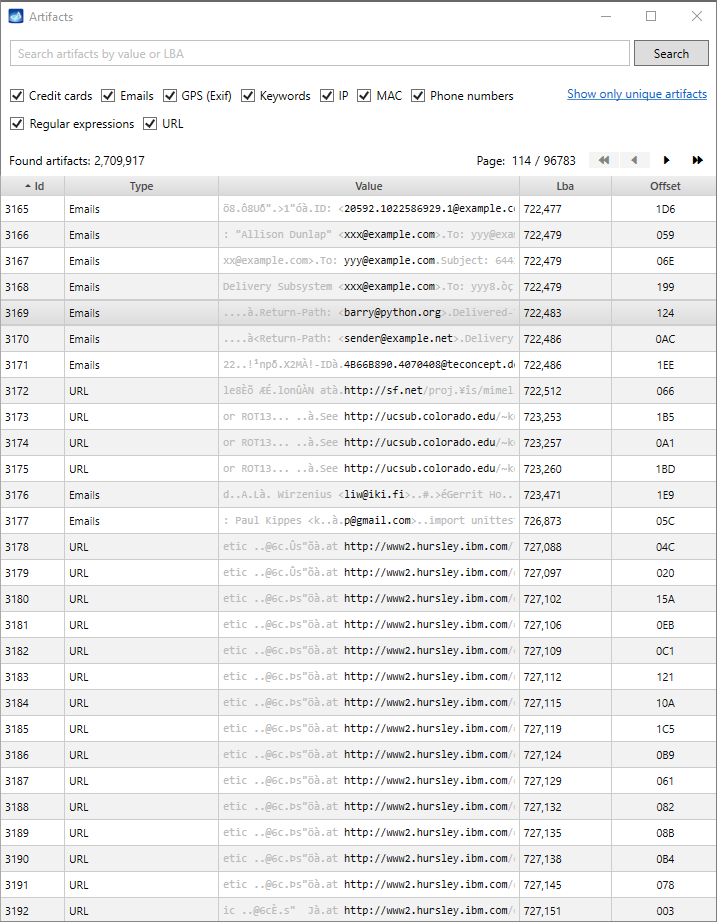
Task: Click Show only unique artifacts link
Action: [637, 94]
